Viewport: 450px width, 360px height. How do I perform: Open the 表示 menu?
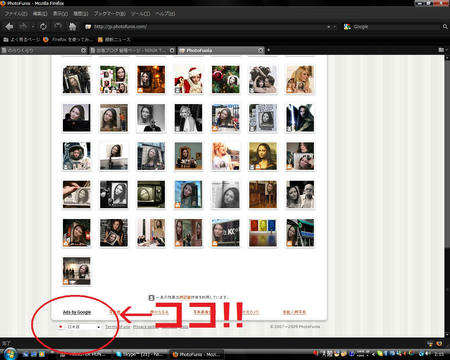(60, 14)
